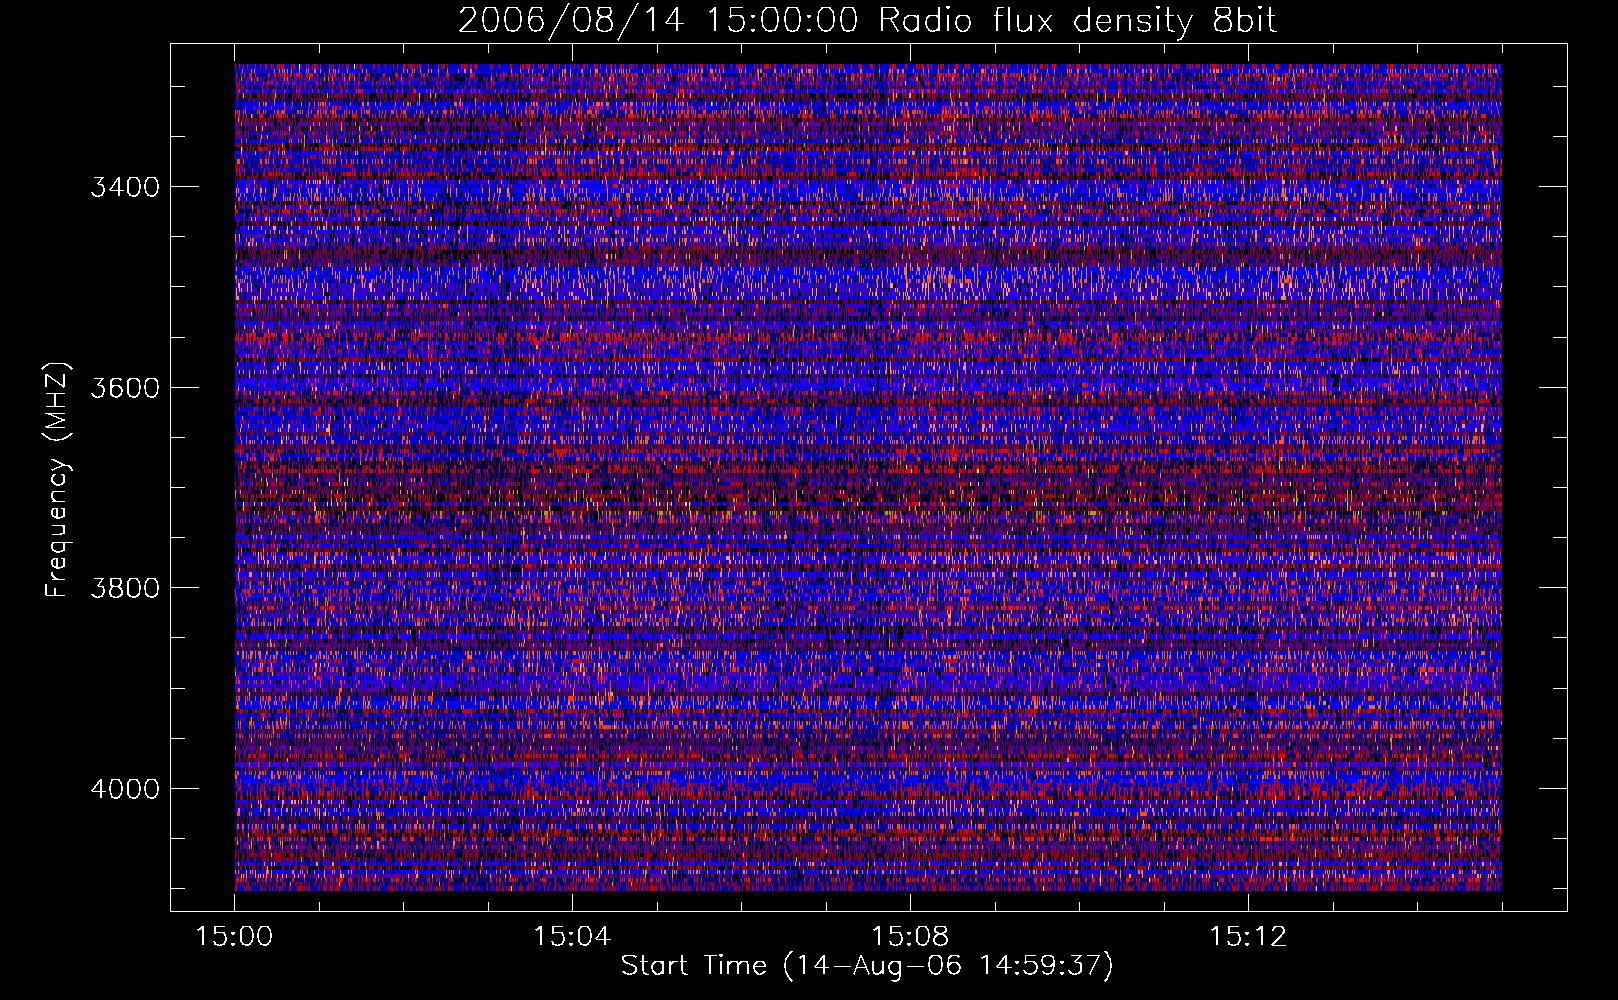Click the plot title "2006/08/14 15:00:00 Radio flux density 8bit"

pos(868,21)
